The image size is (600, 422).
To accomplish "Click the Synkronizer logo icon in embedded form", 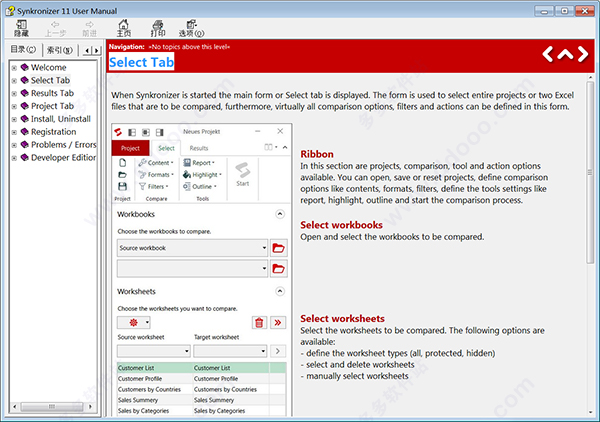I will tap(118, 132).
